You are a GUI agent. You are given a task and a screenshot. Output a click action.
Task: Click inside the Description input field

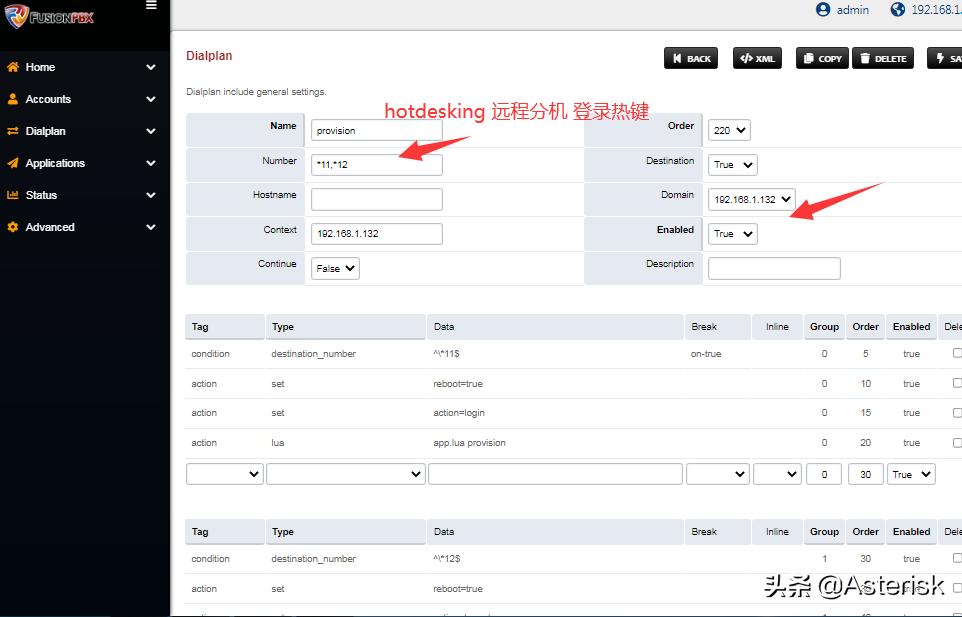pos(773,268)
